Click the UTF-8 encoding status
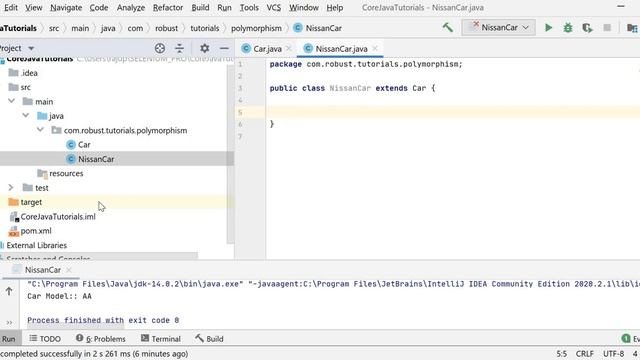The image size is (640, 360). pos(613,354)
